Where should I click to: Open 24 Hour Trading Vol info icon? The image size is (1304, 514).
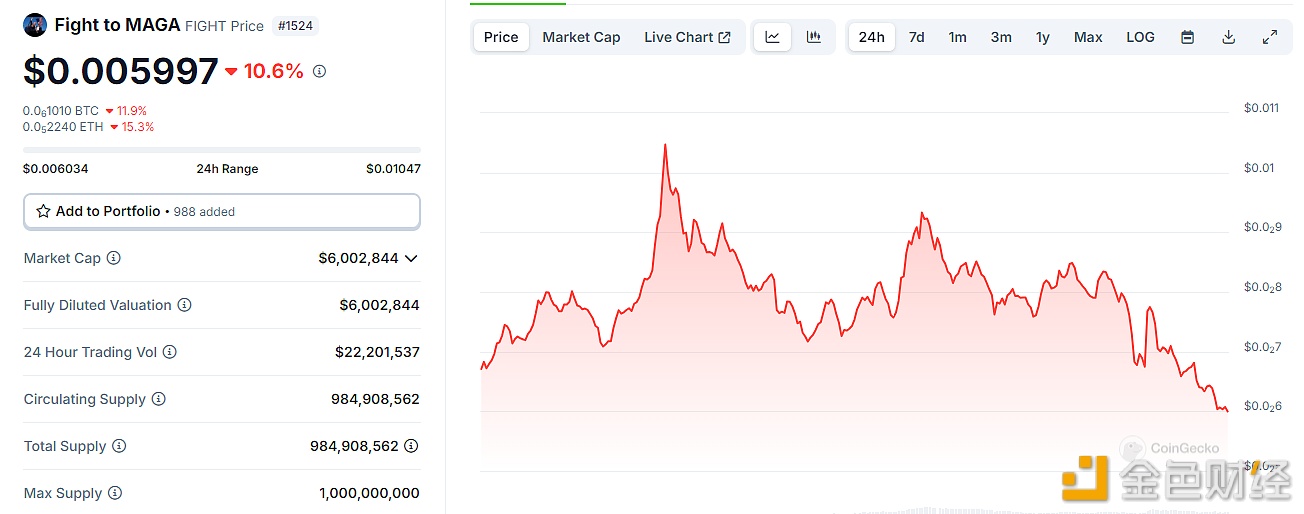click(170, 352)
